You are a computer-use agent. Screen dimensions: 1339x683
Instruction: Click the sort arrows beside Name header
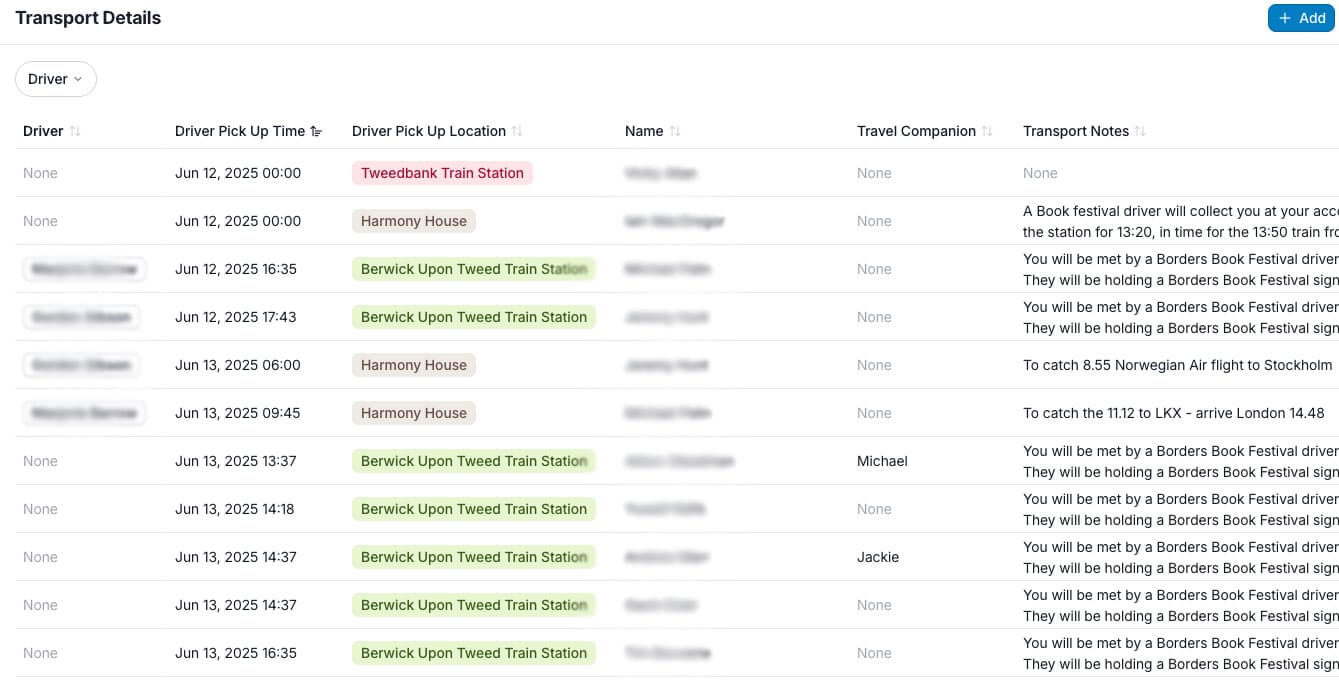click(x=675, y=131)
